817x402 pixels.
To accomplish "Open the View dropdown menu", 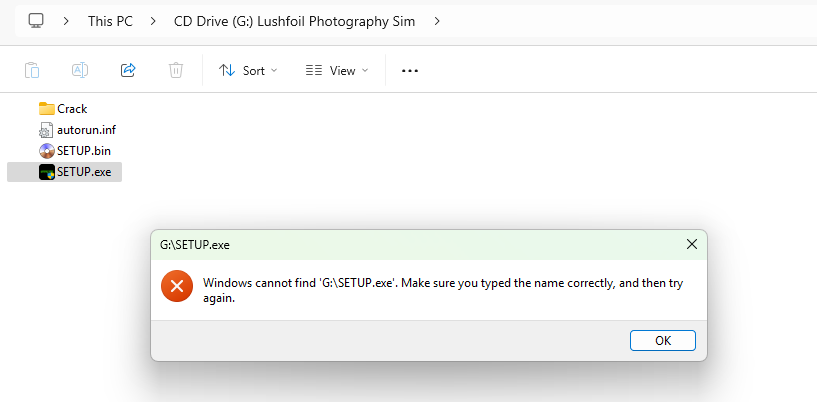I will tap(337, 70).
